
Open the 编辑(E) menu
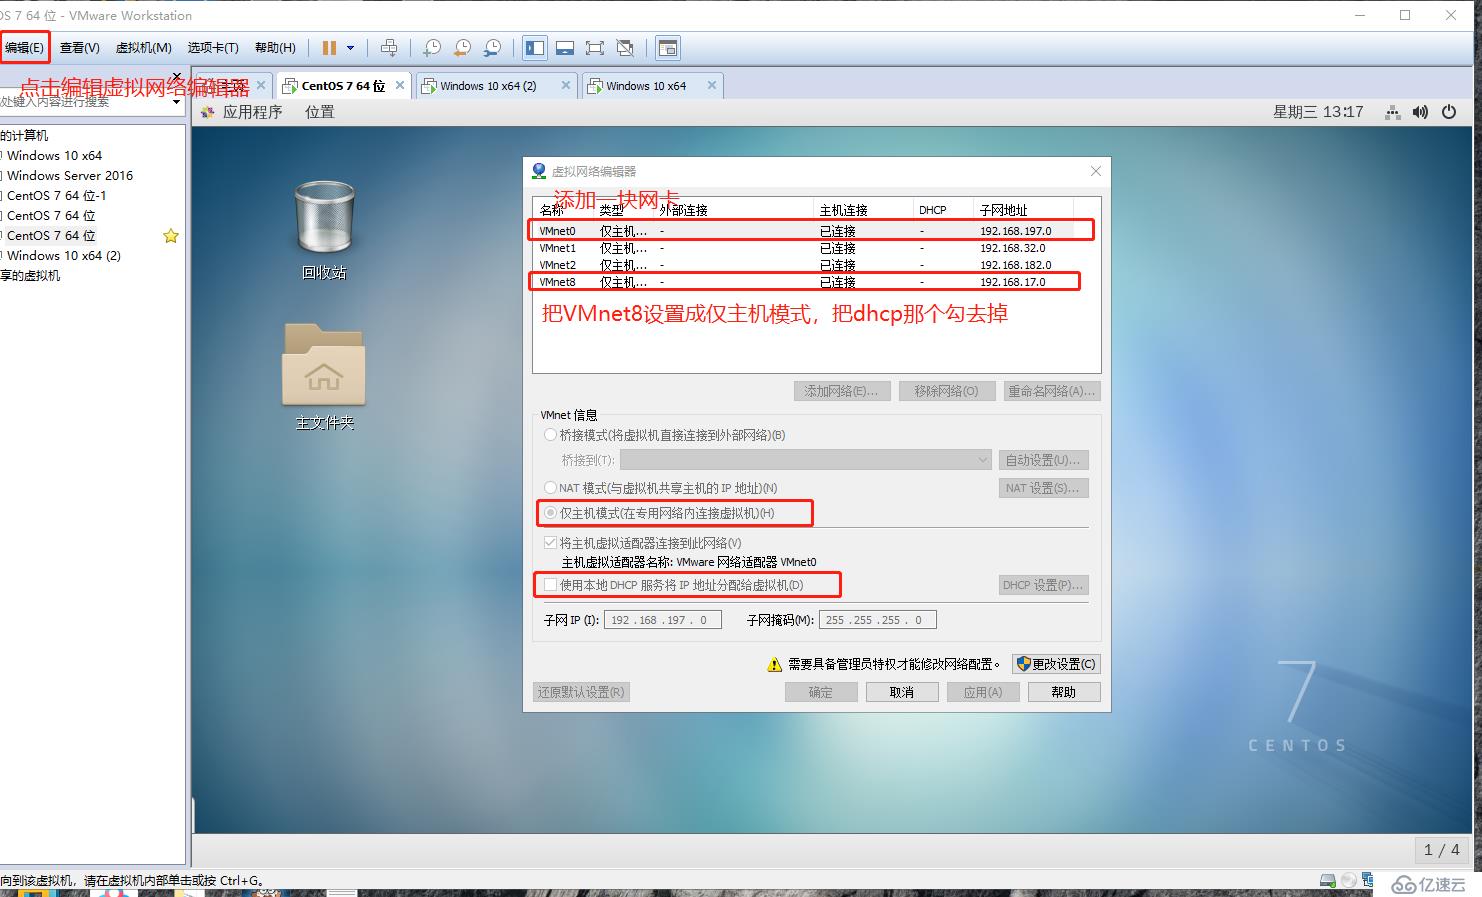tap(24, 47)
